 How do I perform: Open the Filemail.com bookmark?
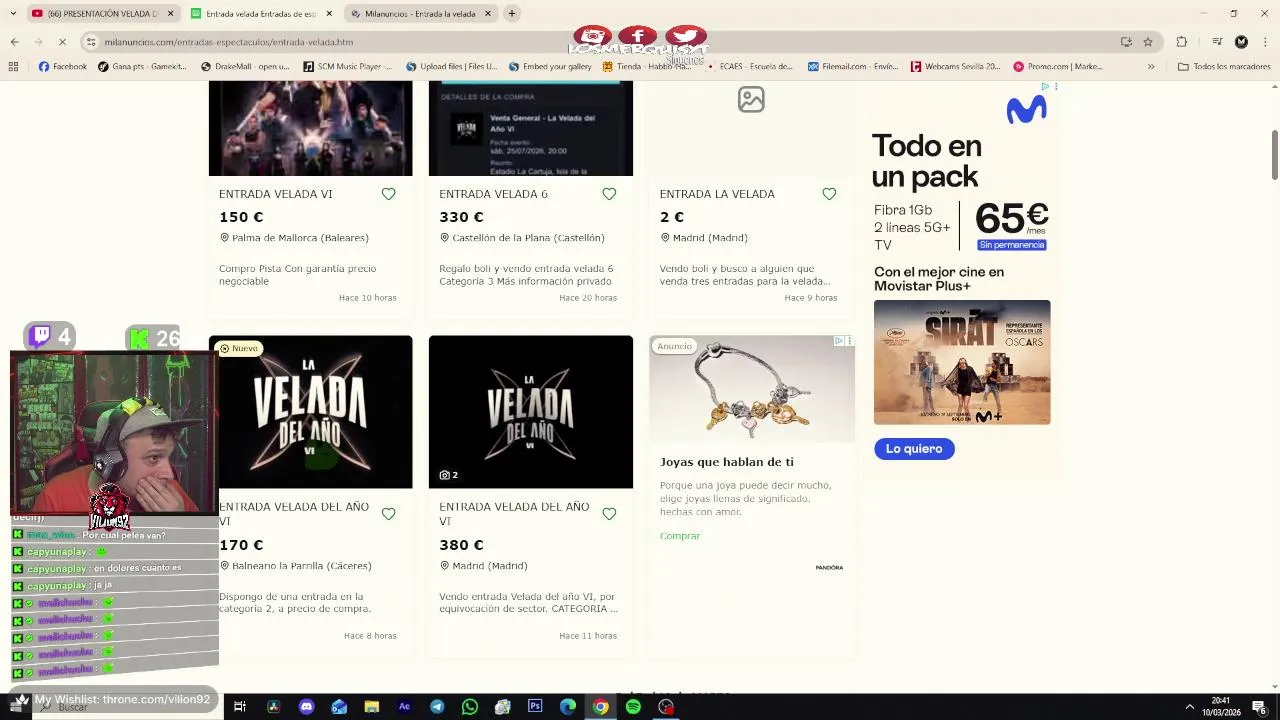click(853, 67)
